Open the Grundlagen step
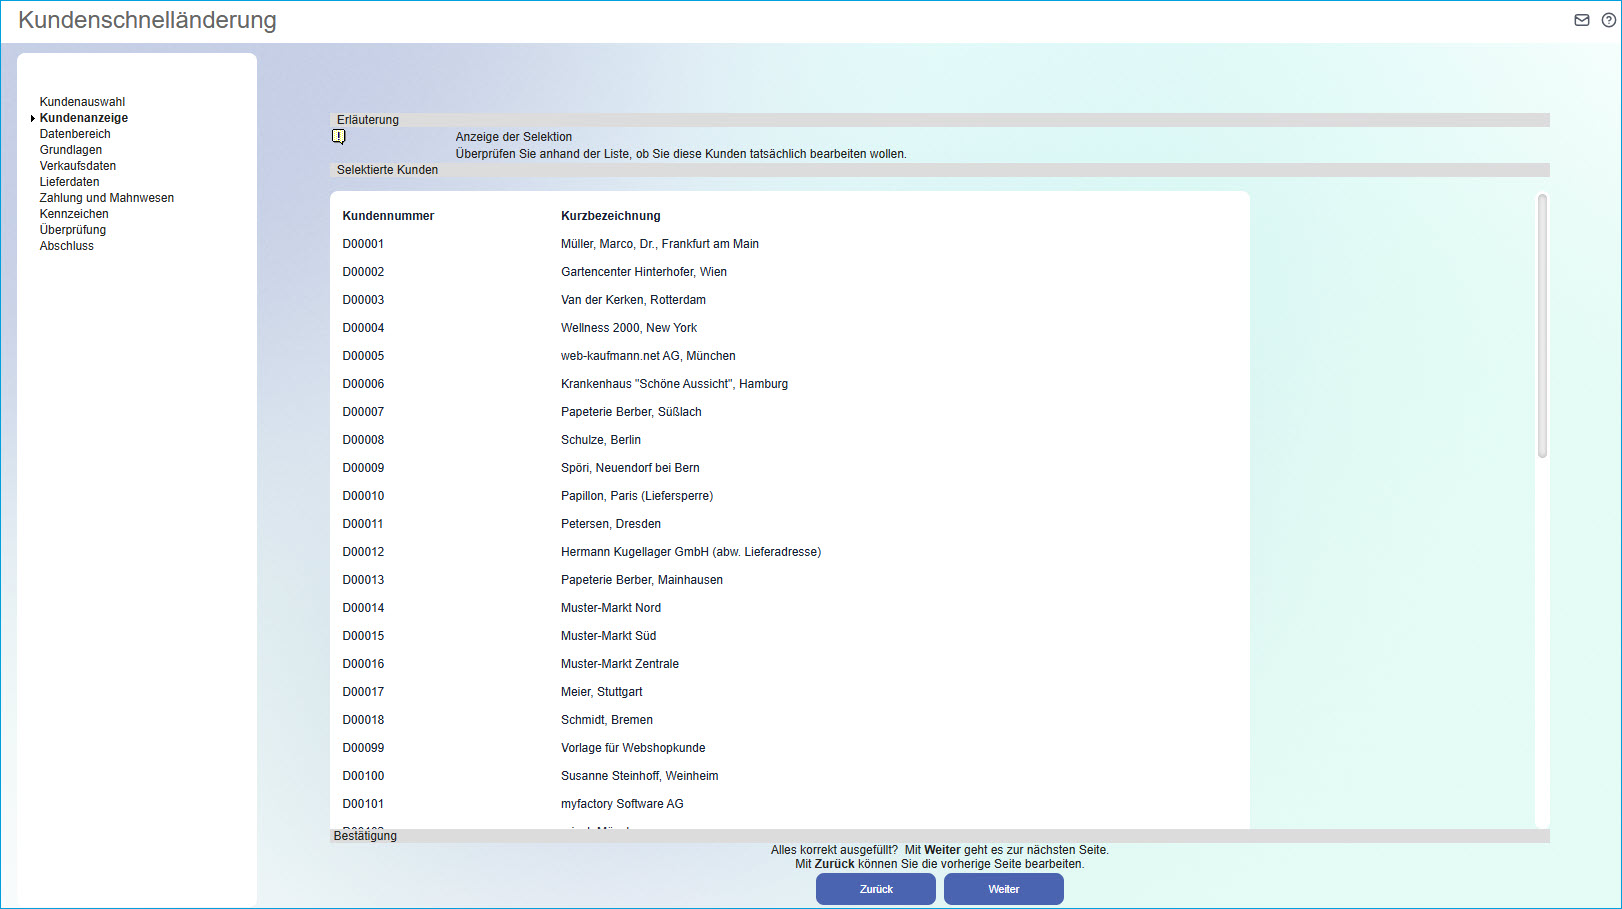The image size is (1622, 909). point(71,150)
